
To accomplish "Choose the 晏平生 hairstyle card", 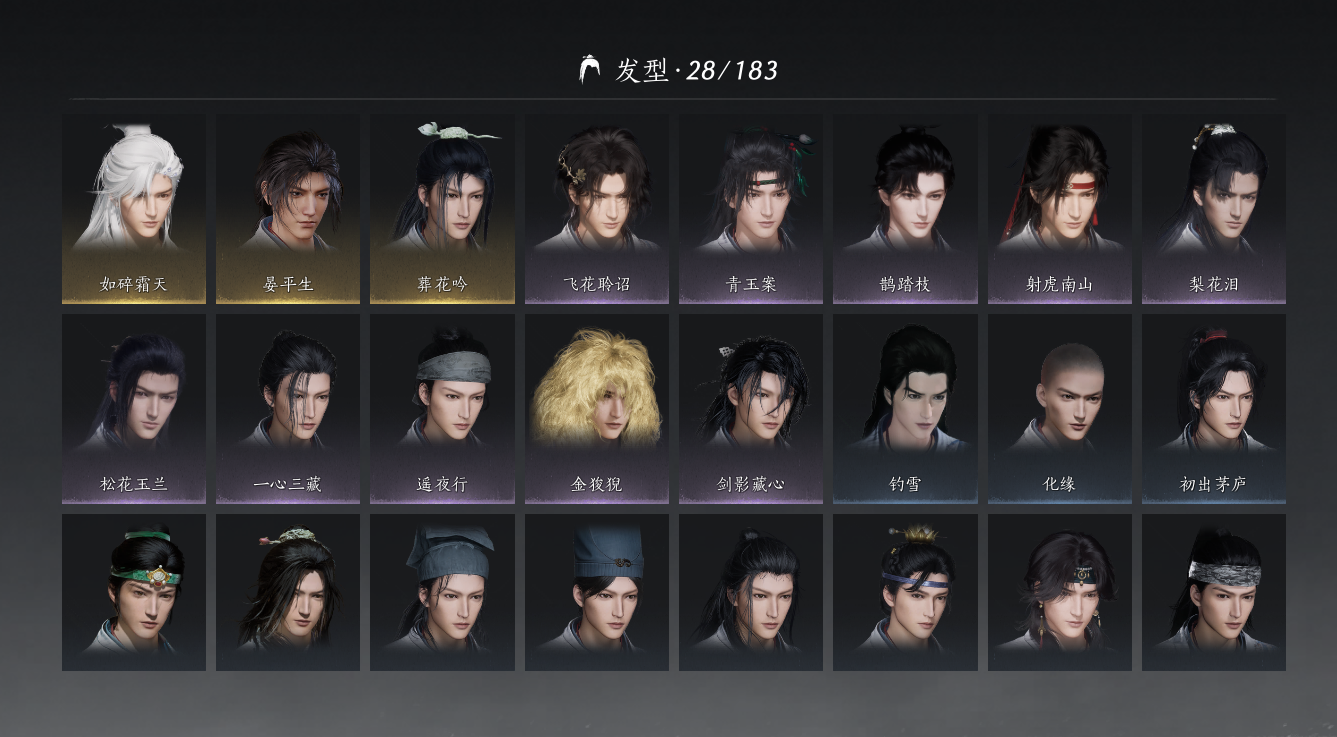I will point(288,209).
